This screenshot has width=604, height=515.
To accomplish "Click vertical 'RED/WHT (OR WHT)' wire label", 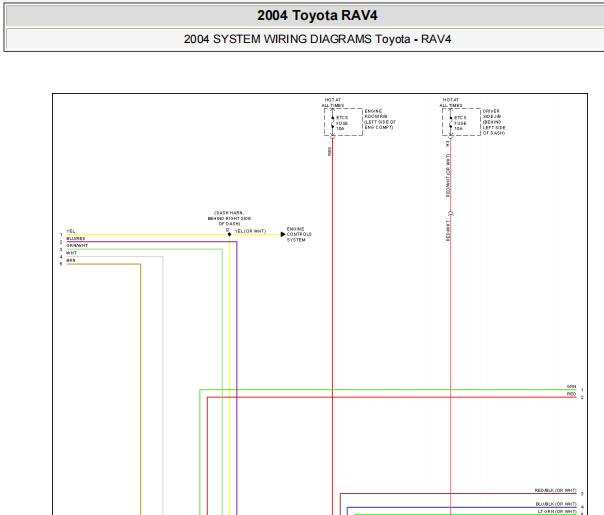I will click(x=448, y=176).
